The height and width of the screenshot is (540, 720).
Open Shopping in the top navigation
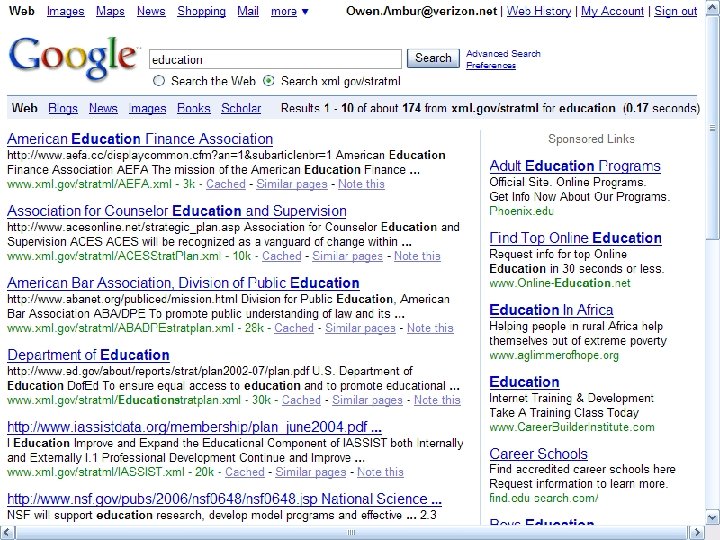pos(202,11)
